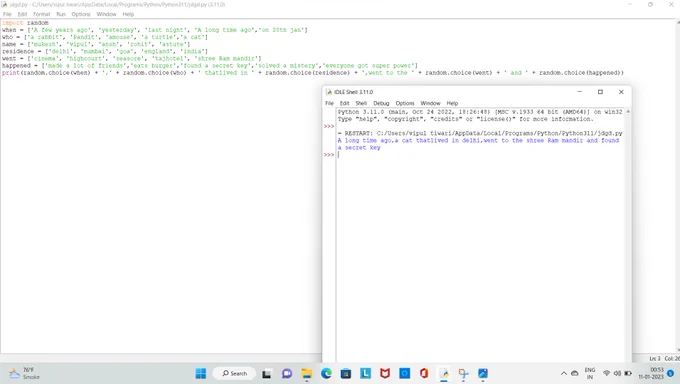Click the 'A long time ago' shell output line
This screenshot has width=680, height=384.
coord(478,141)
